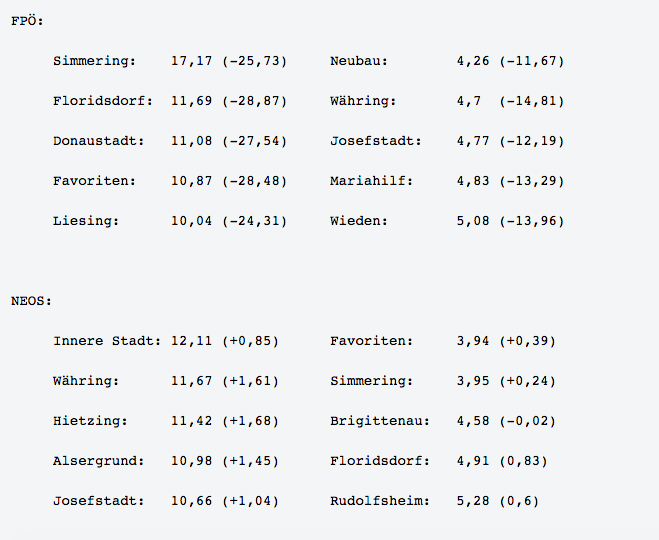
Task: Click the Wieden district label
Action: (x=359, y=221)
